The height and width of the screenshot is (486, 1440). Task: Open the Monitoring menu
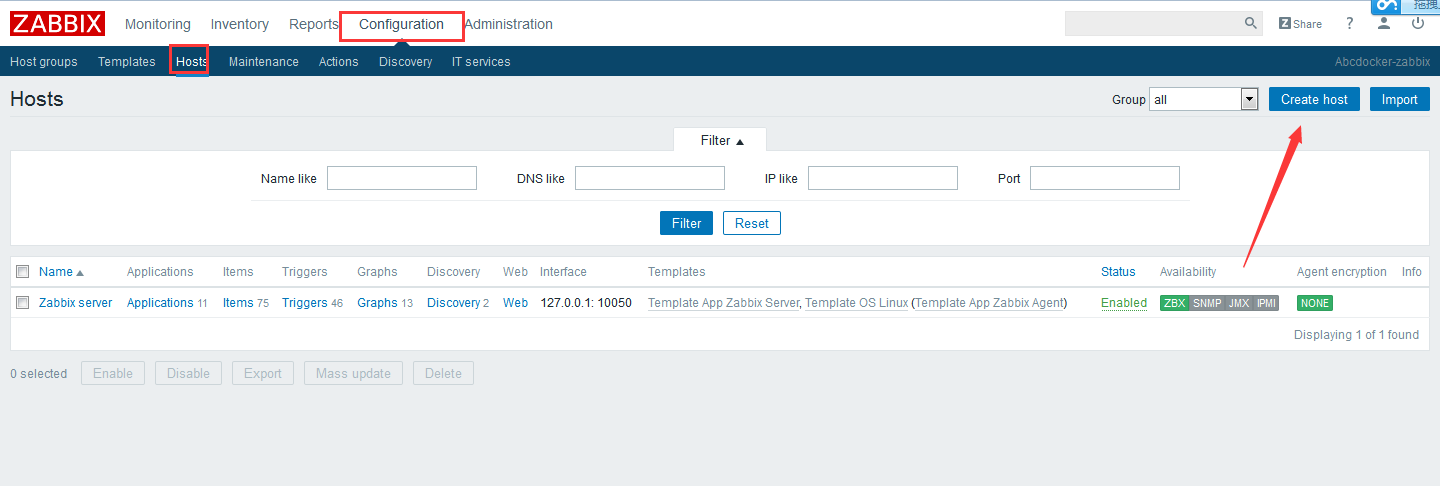[158, 24]
